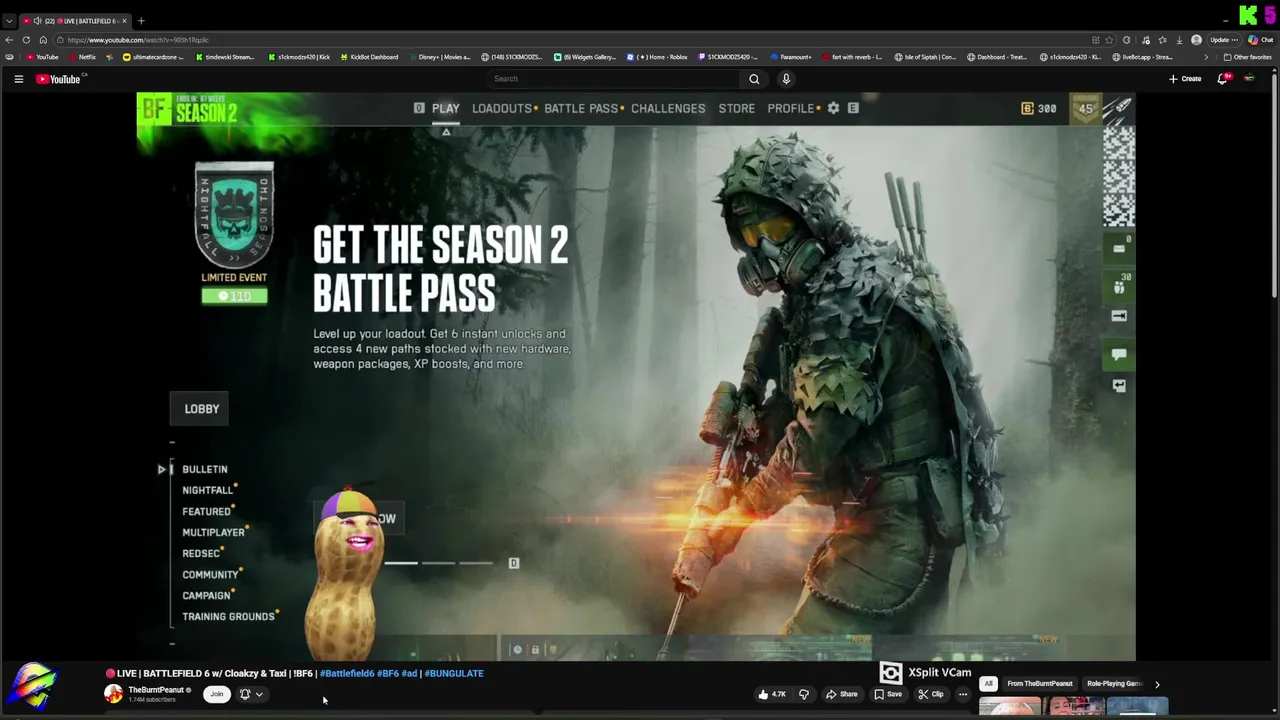Open the Other favorites folder
This screenshot has width=1280, height=720.
1247,57
